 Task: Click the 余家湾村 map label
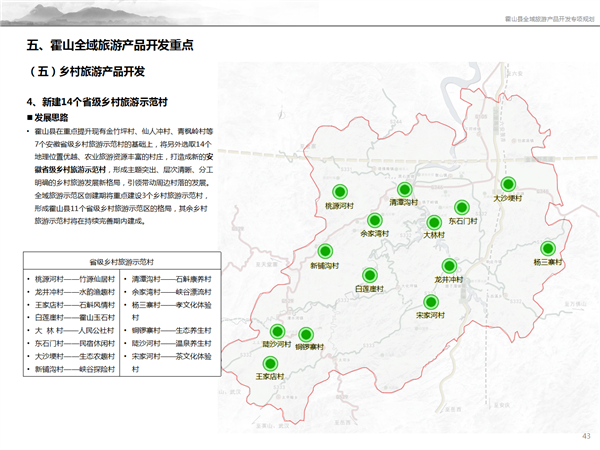[x=375, y=233]
